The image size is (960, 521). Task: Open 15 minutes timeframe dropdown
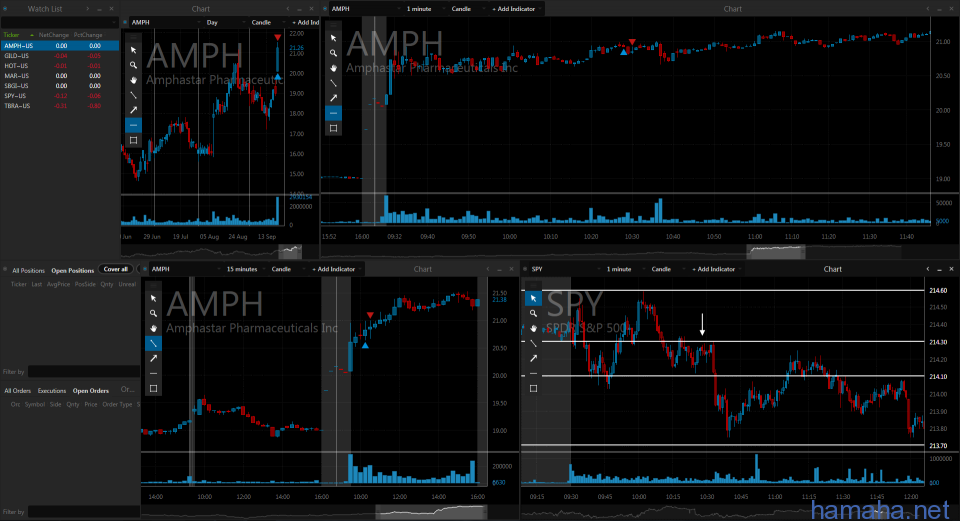(x=246, y=269)
